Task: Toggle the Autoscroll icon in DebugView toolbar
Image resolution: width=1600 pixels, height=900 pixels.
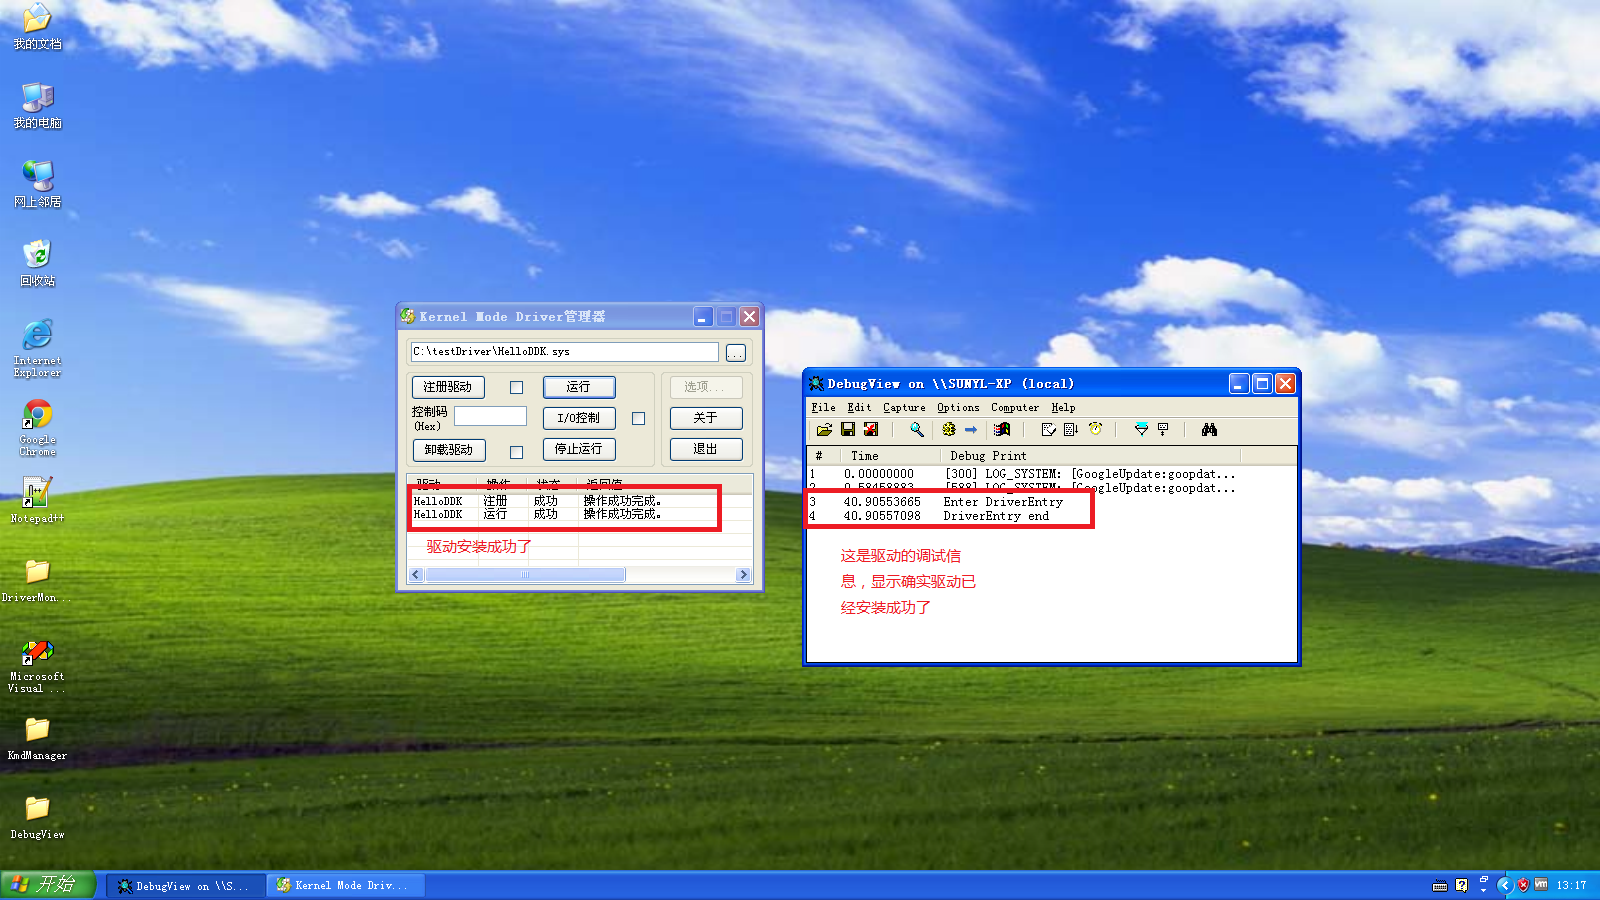Action: pyautogui.click(x=1071, y=429)
